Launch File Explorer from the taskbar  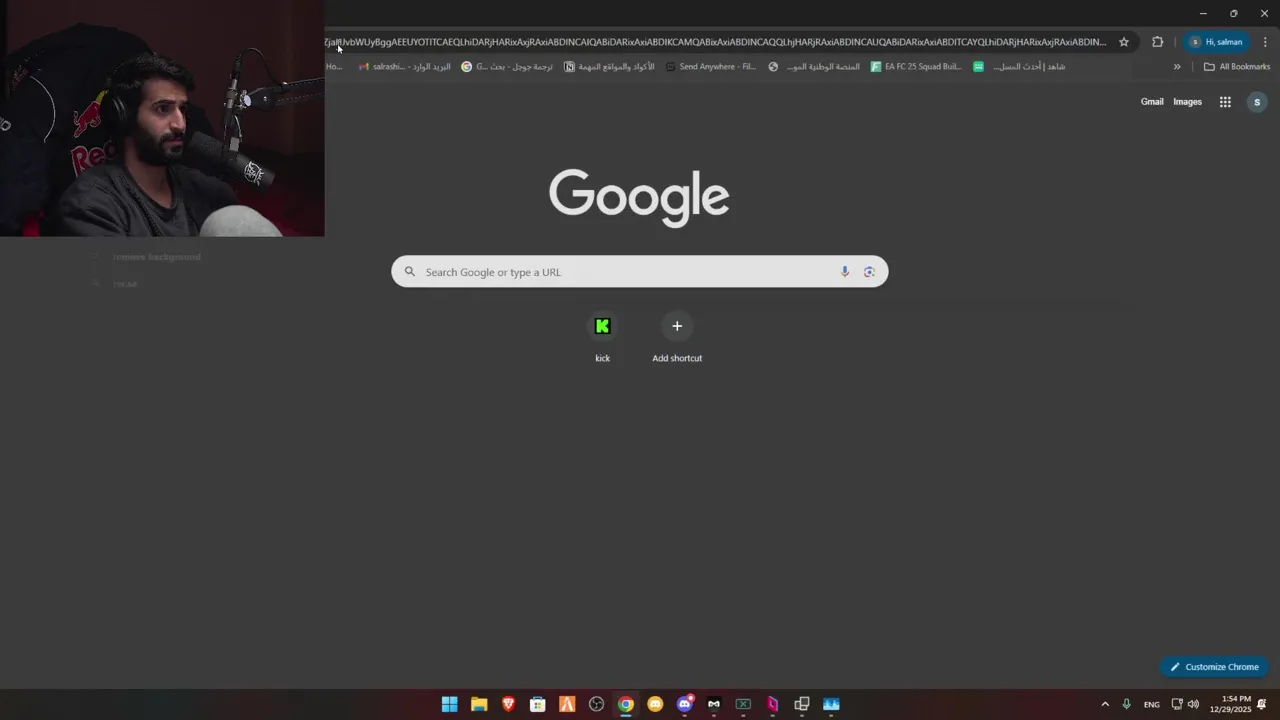(x=479, y=704)
